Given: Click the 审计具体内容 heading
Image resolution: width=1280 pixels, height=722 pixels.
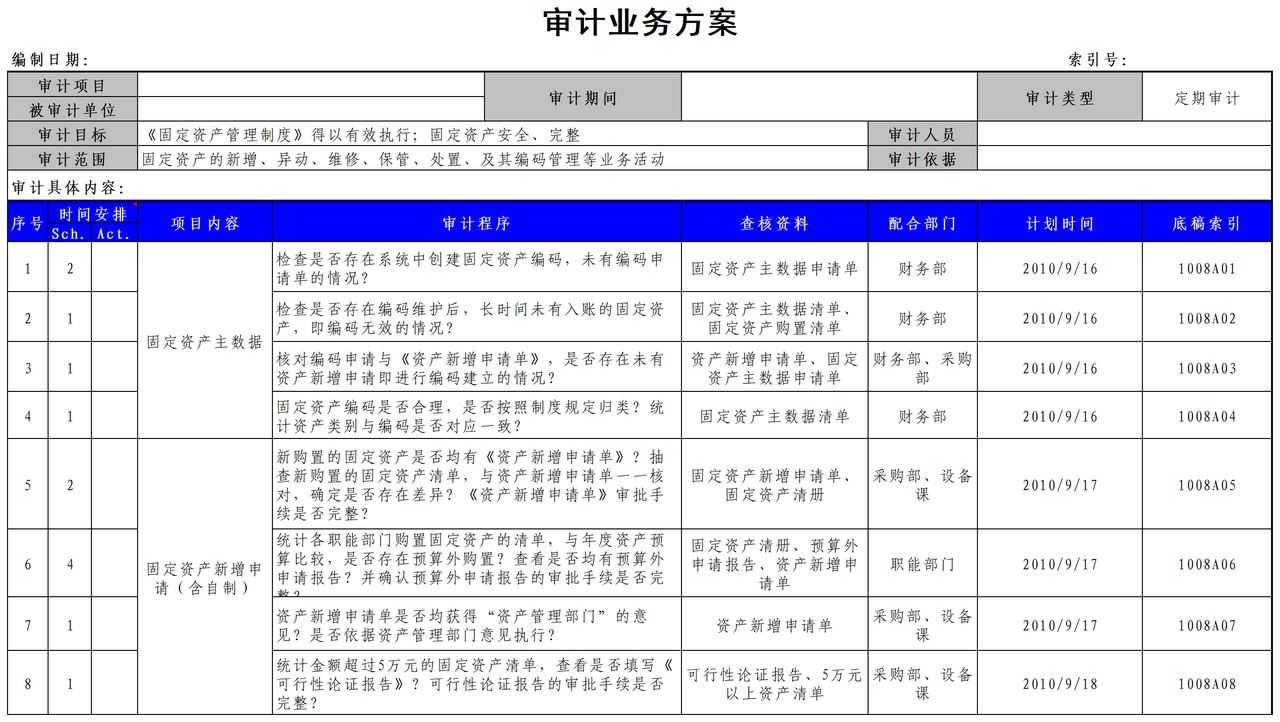Looking at the screenshot, I should click(x=68, y=187).
